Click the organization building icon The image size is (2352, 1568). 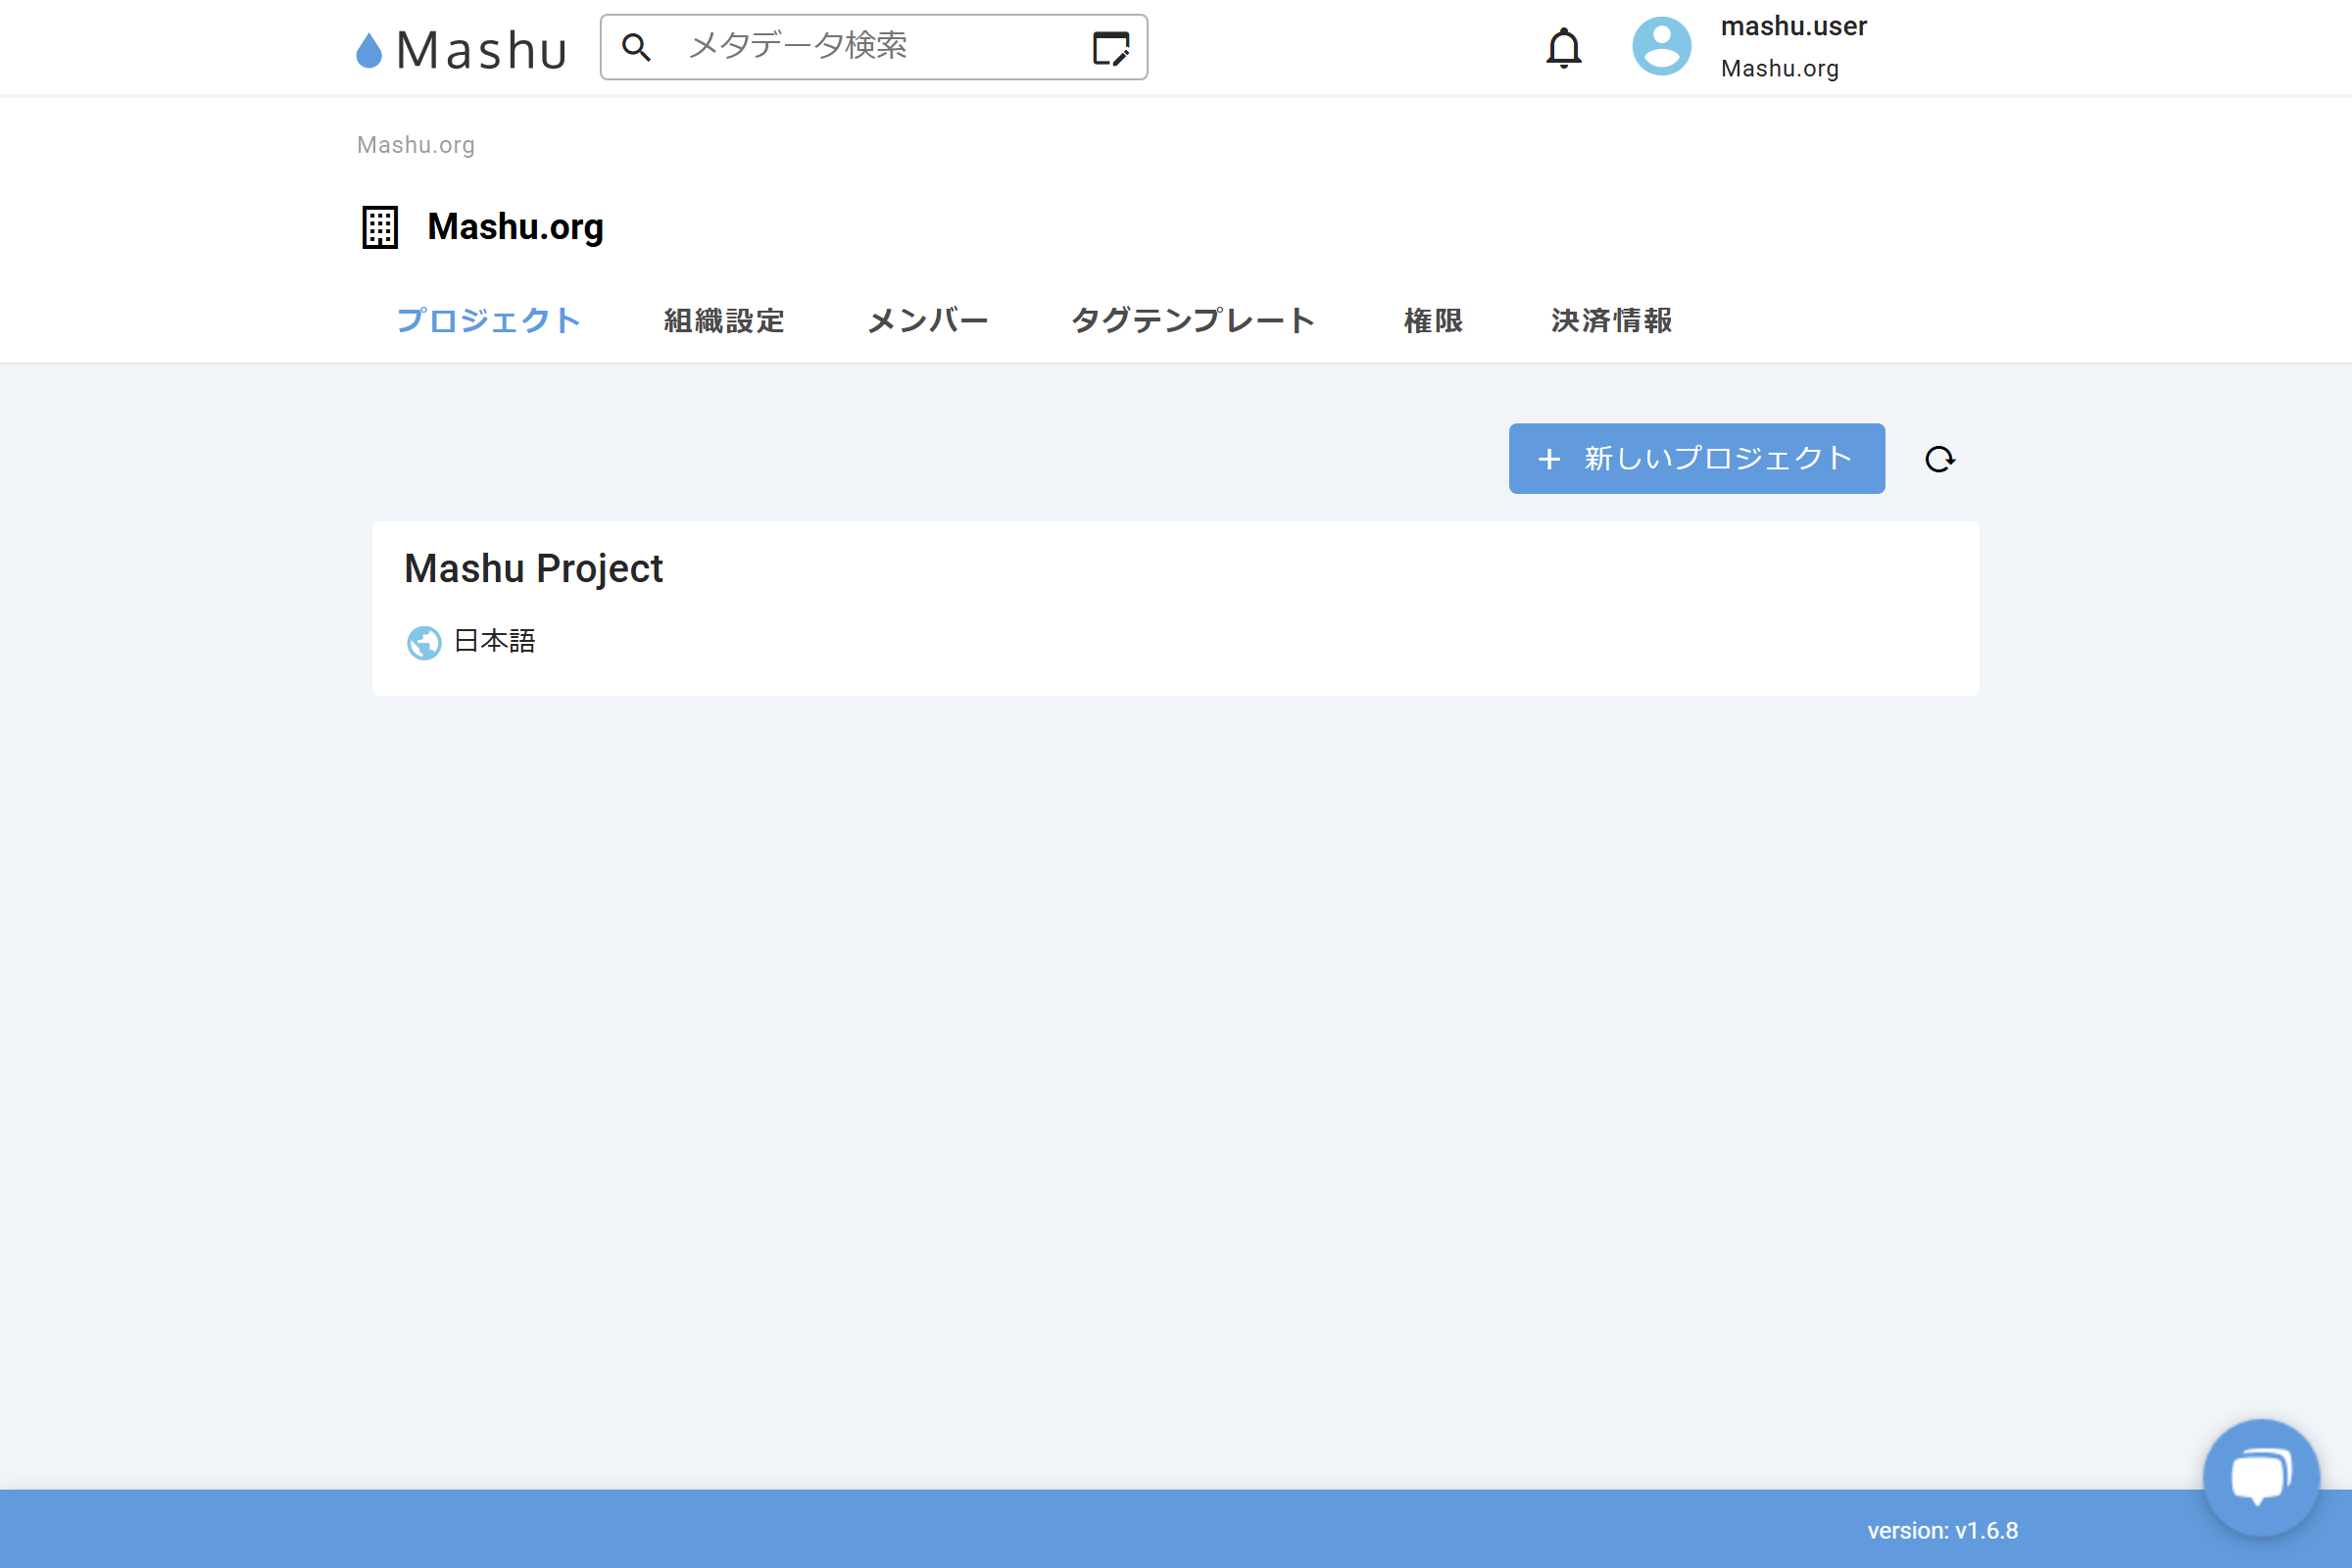(380, 227)
